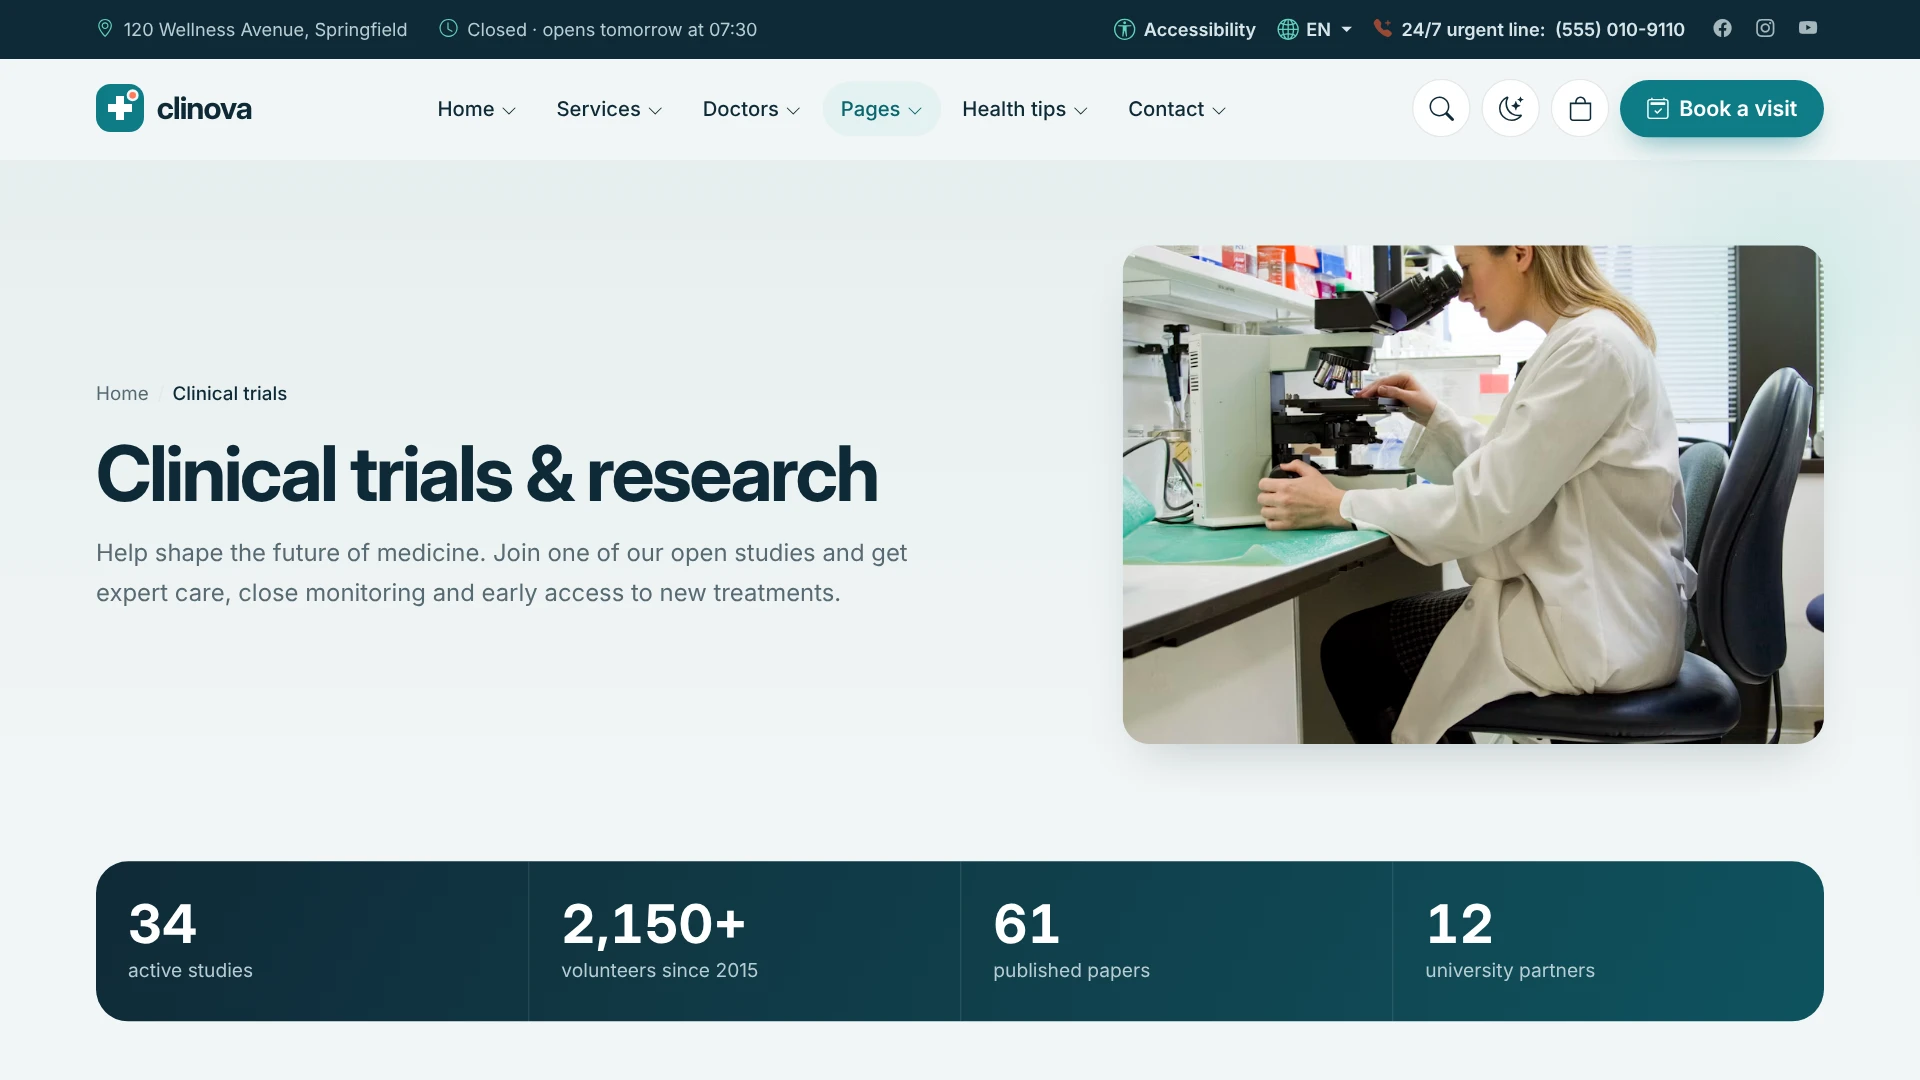1920x1080 pixels.
Task: Visit the Facebook page icon
Action: [x=1722, y=28]
